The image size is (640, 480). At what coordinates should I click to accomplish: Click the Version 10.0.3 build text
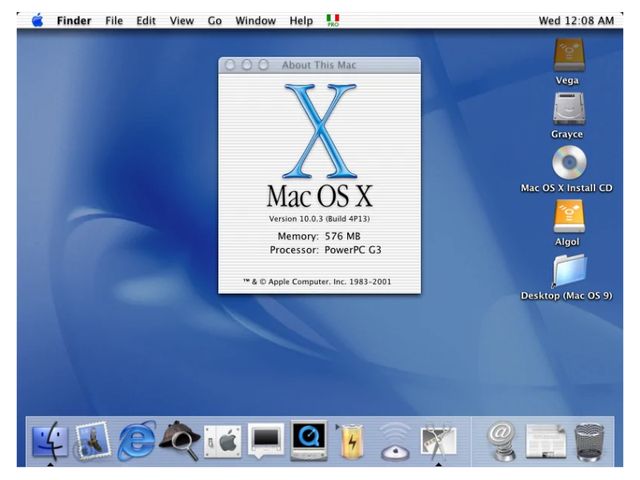[319, 218]
